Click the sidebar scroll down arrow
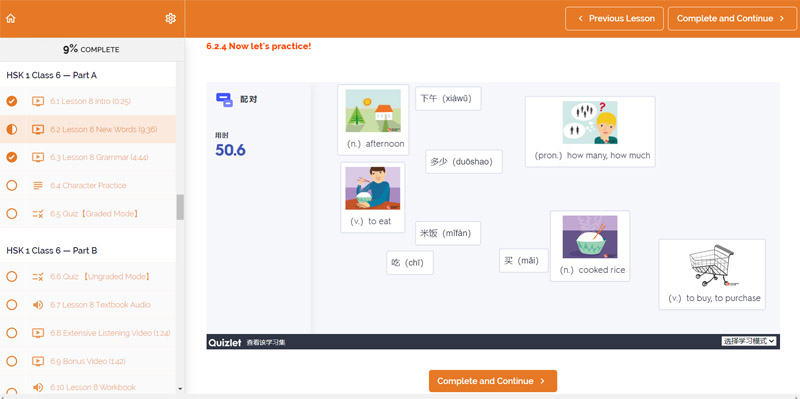Viewport: 800px width, 399px height. (180, 389)
